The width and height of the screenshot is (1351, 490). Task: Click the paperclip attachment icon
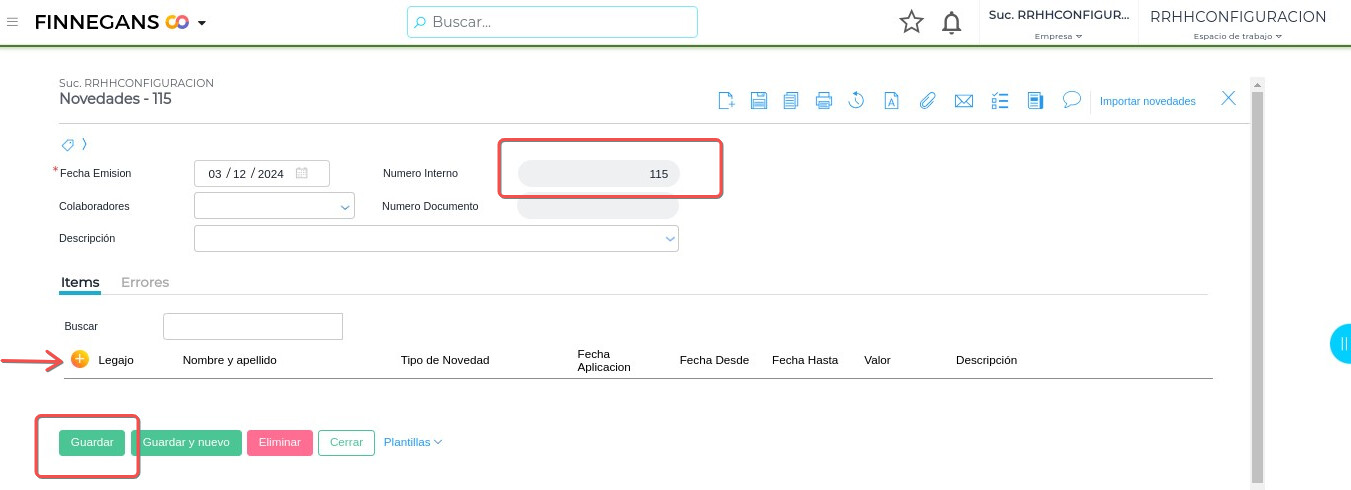928,100
